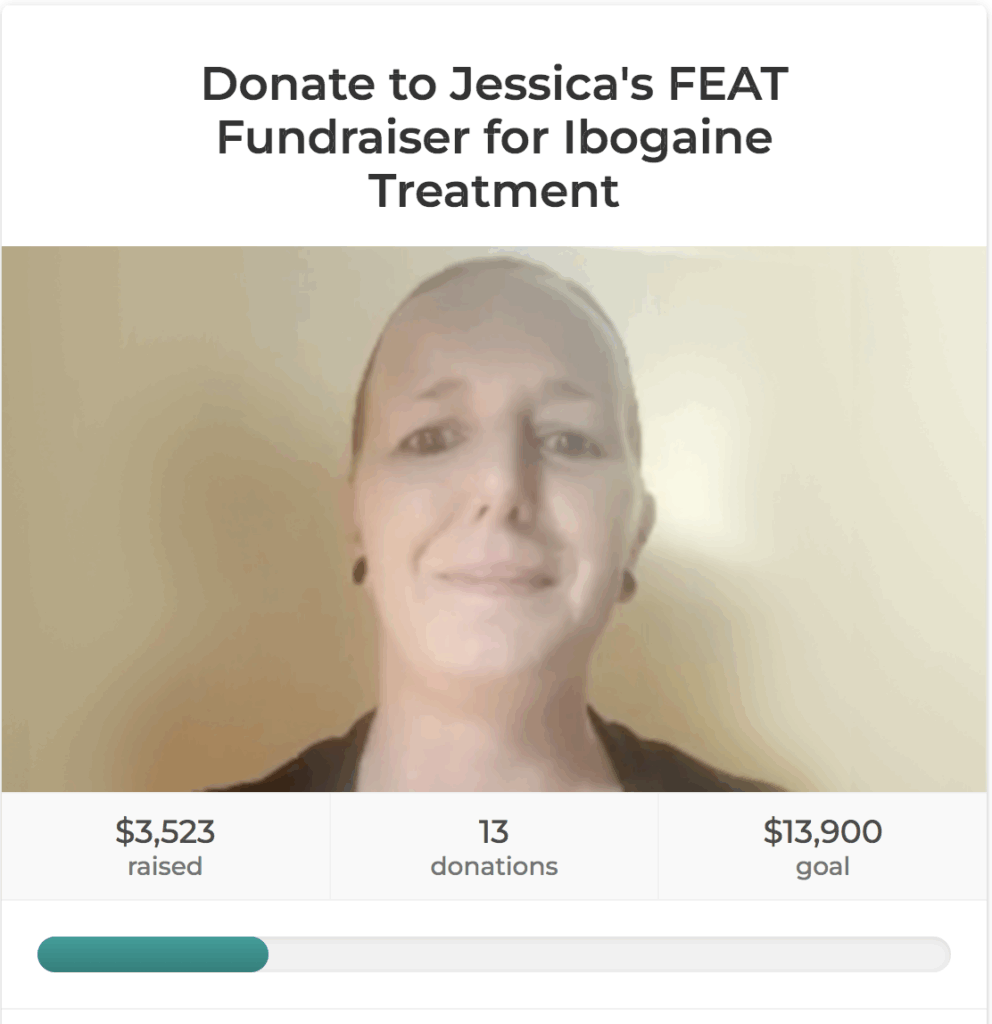This screenshot has width=992, height=1024.
Task: Click the word "raised" label
Action: coord(165,867)
